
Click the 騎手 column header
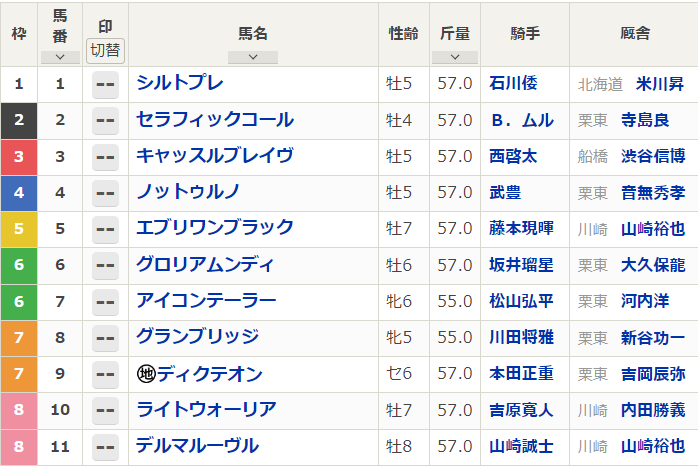coord(525,34)
